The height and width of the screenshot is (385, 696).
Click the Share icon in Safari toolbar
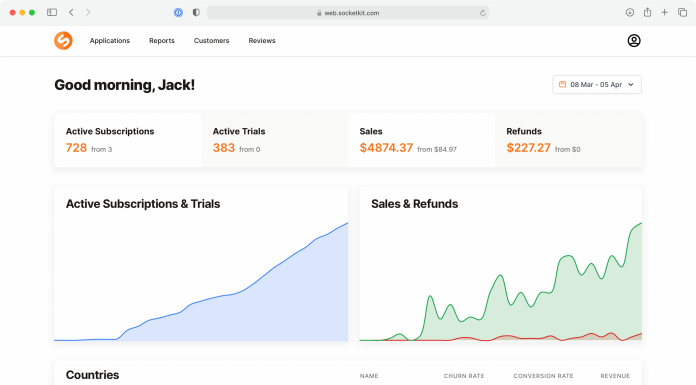click(648, 12)
